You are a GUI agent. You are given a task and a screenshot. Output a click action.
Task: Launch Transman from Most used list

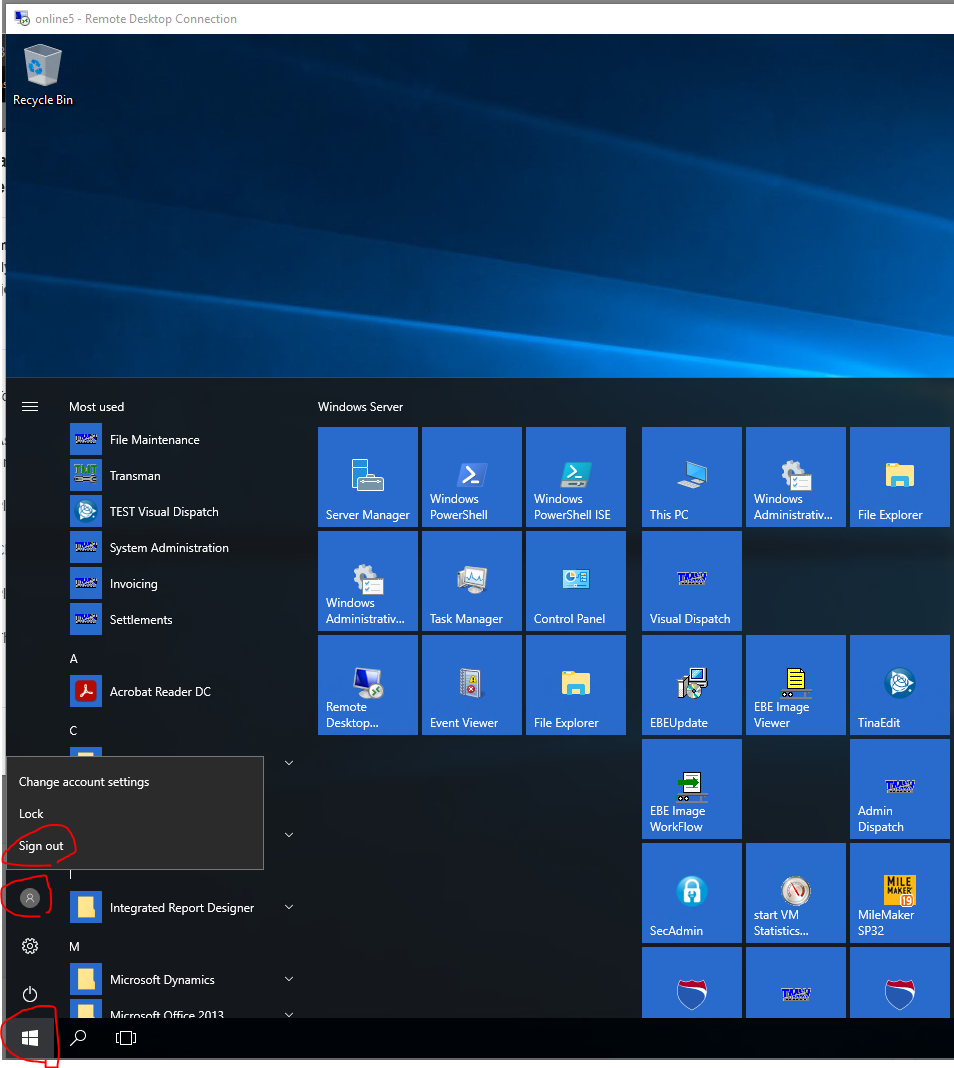tap(181, 475)
